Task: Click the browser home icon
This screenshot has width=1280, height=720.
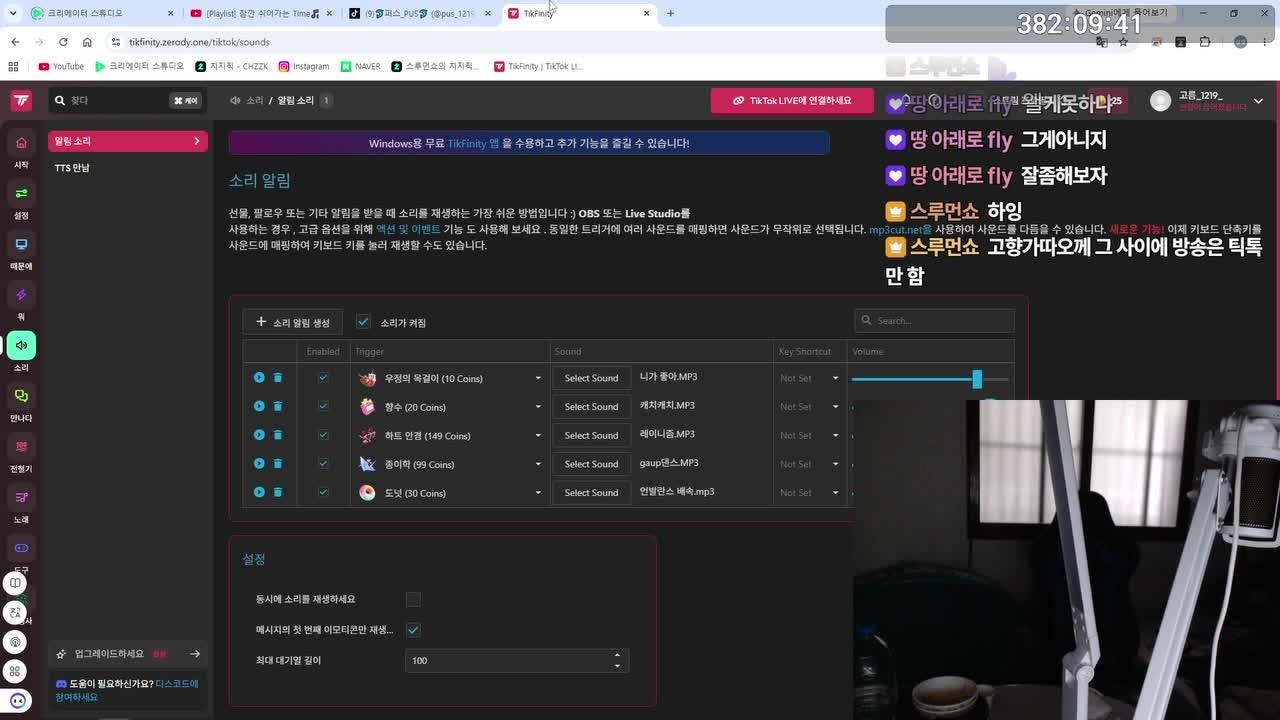Action: point(87,42)
